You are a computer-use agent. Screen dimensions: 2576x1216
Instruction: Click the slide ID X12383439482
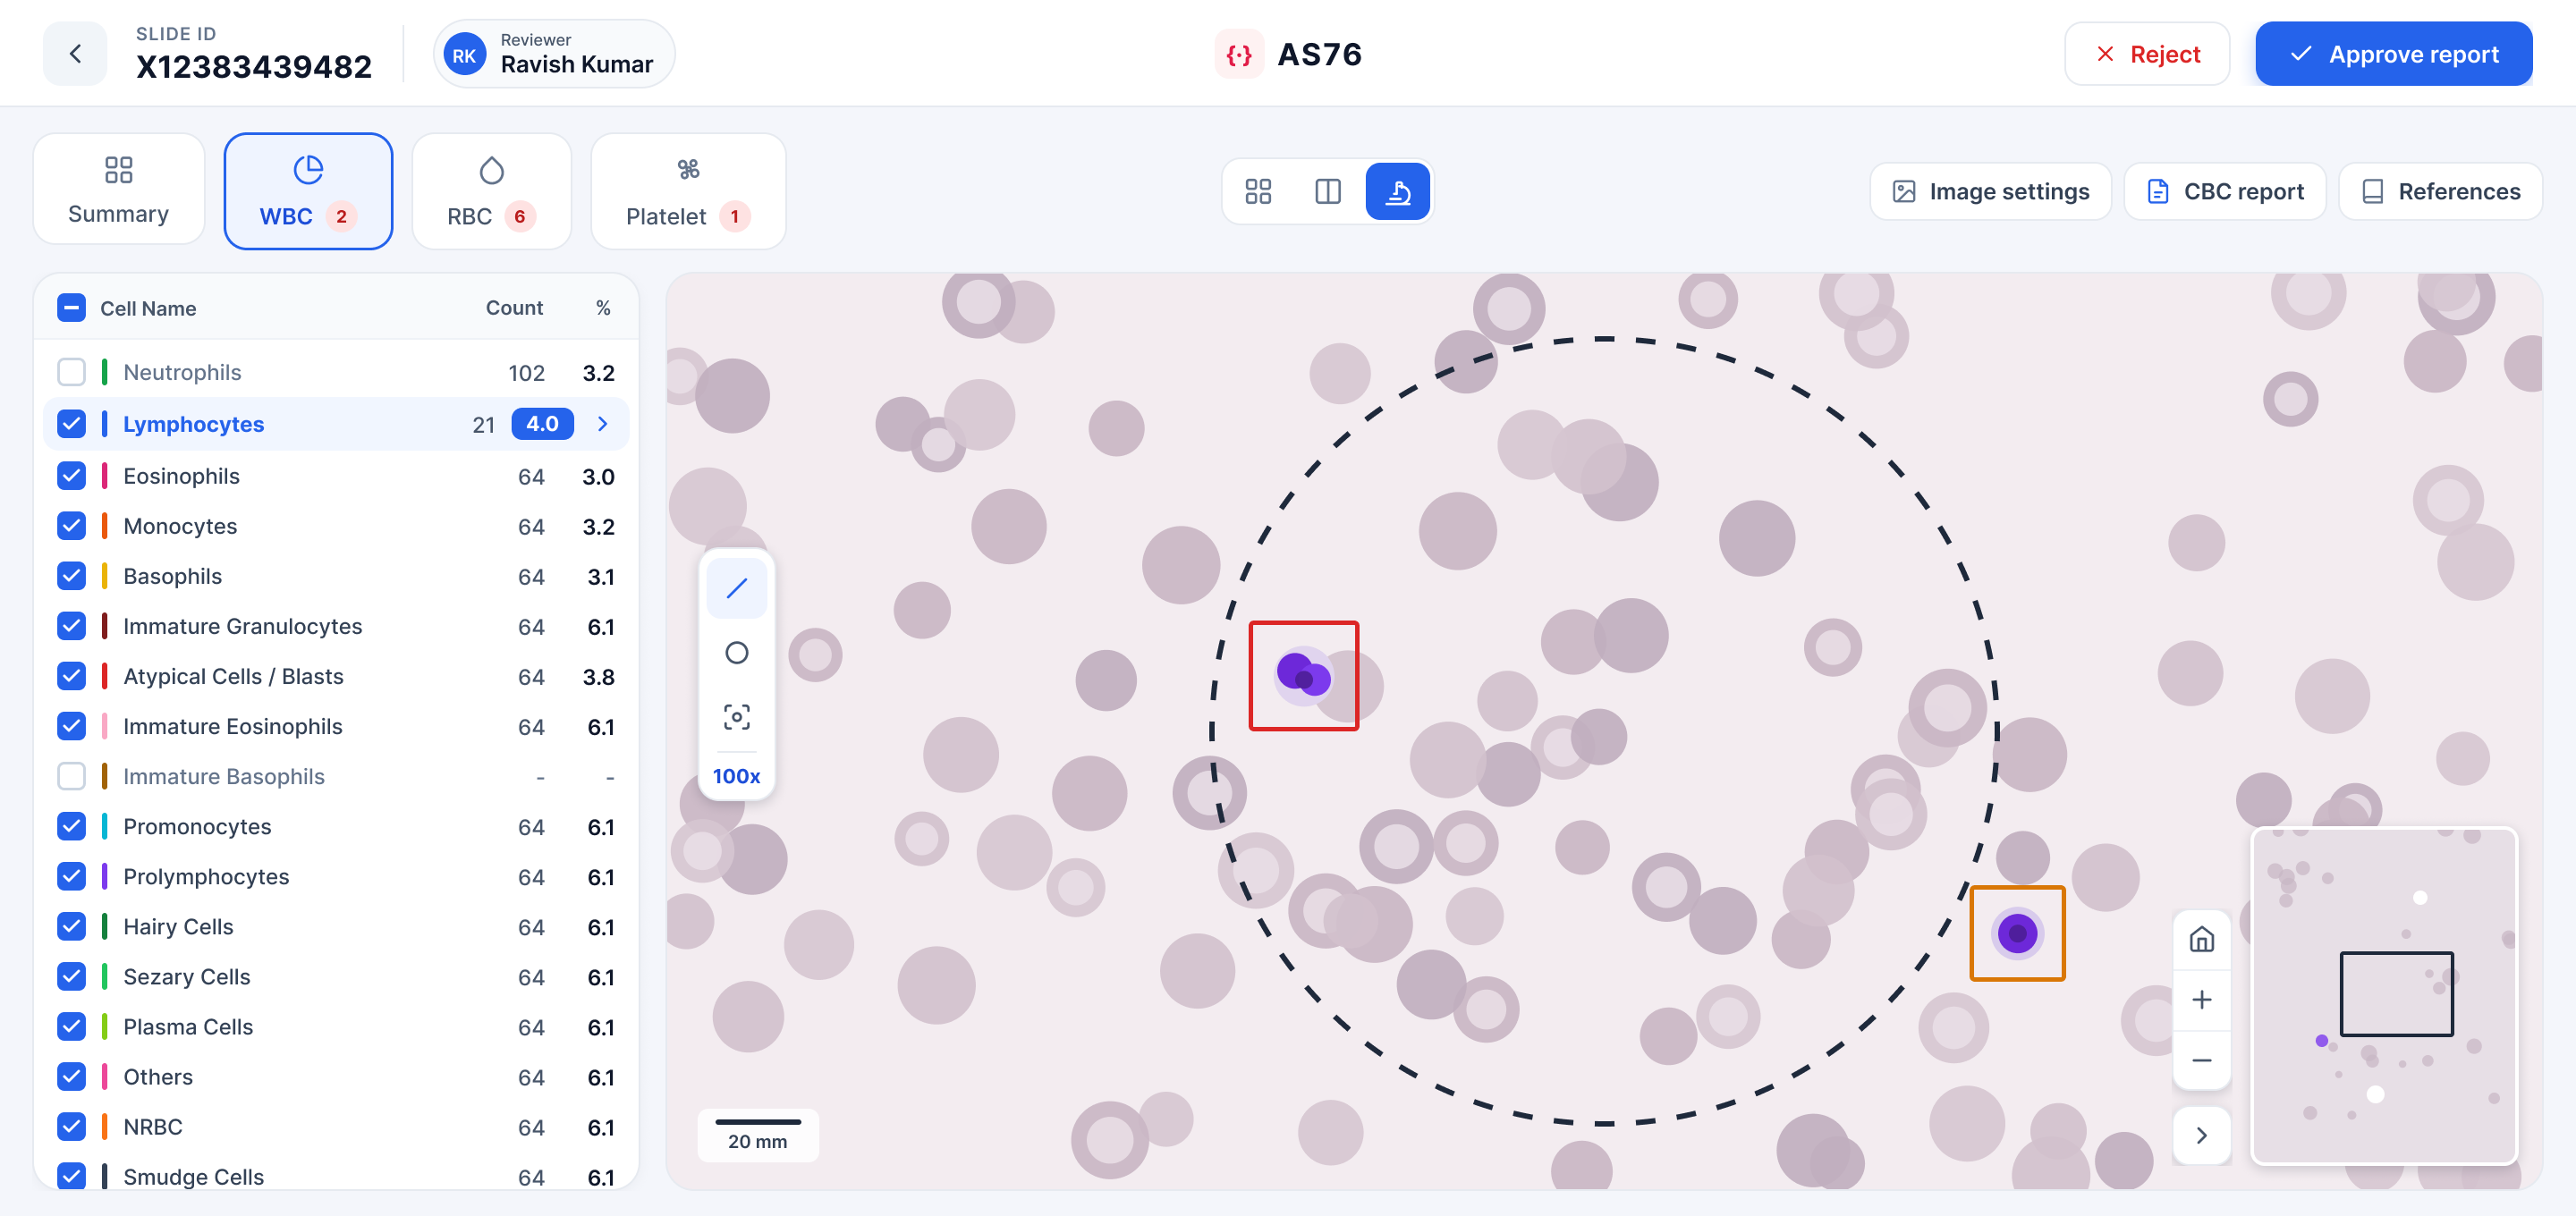point(254,66)
